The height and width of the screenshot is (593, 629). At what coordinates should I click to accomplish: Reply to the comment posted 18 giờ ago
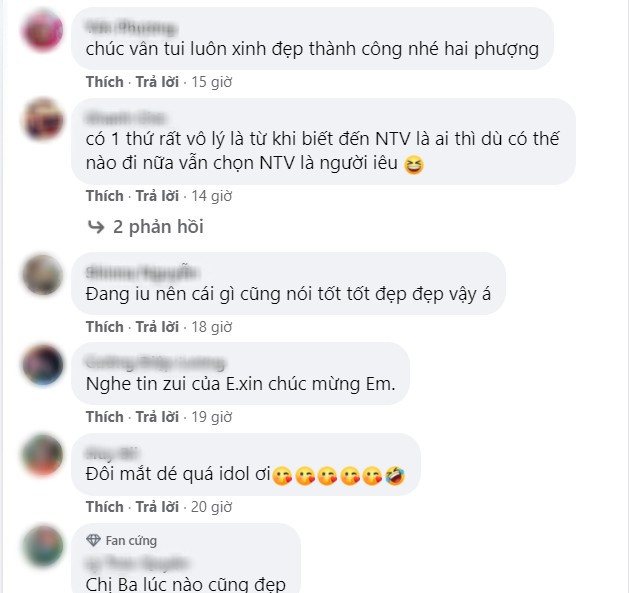pyautogui.click(x=157, y=327)
